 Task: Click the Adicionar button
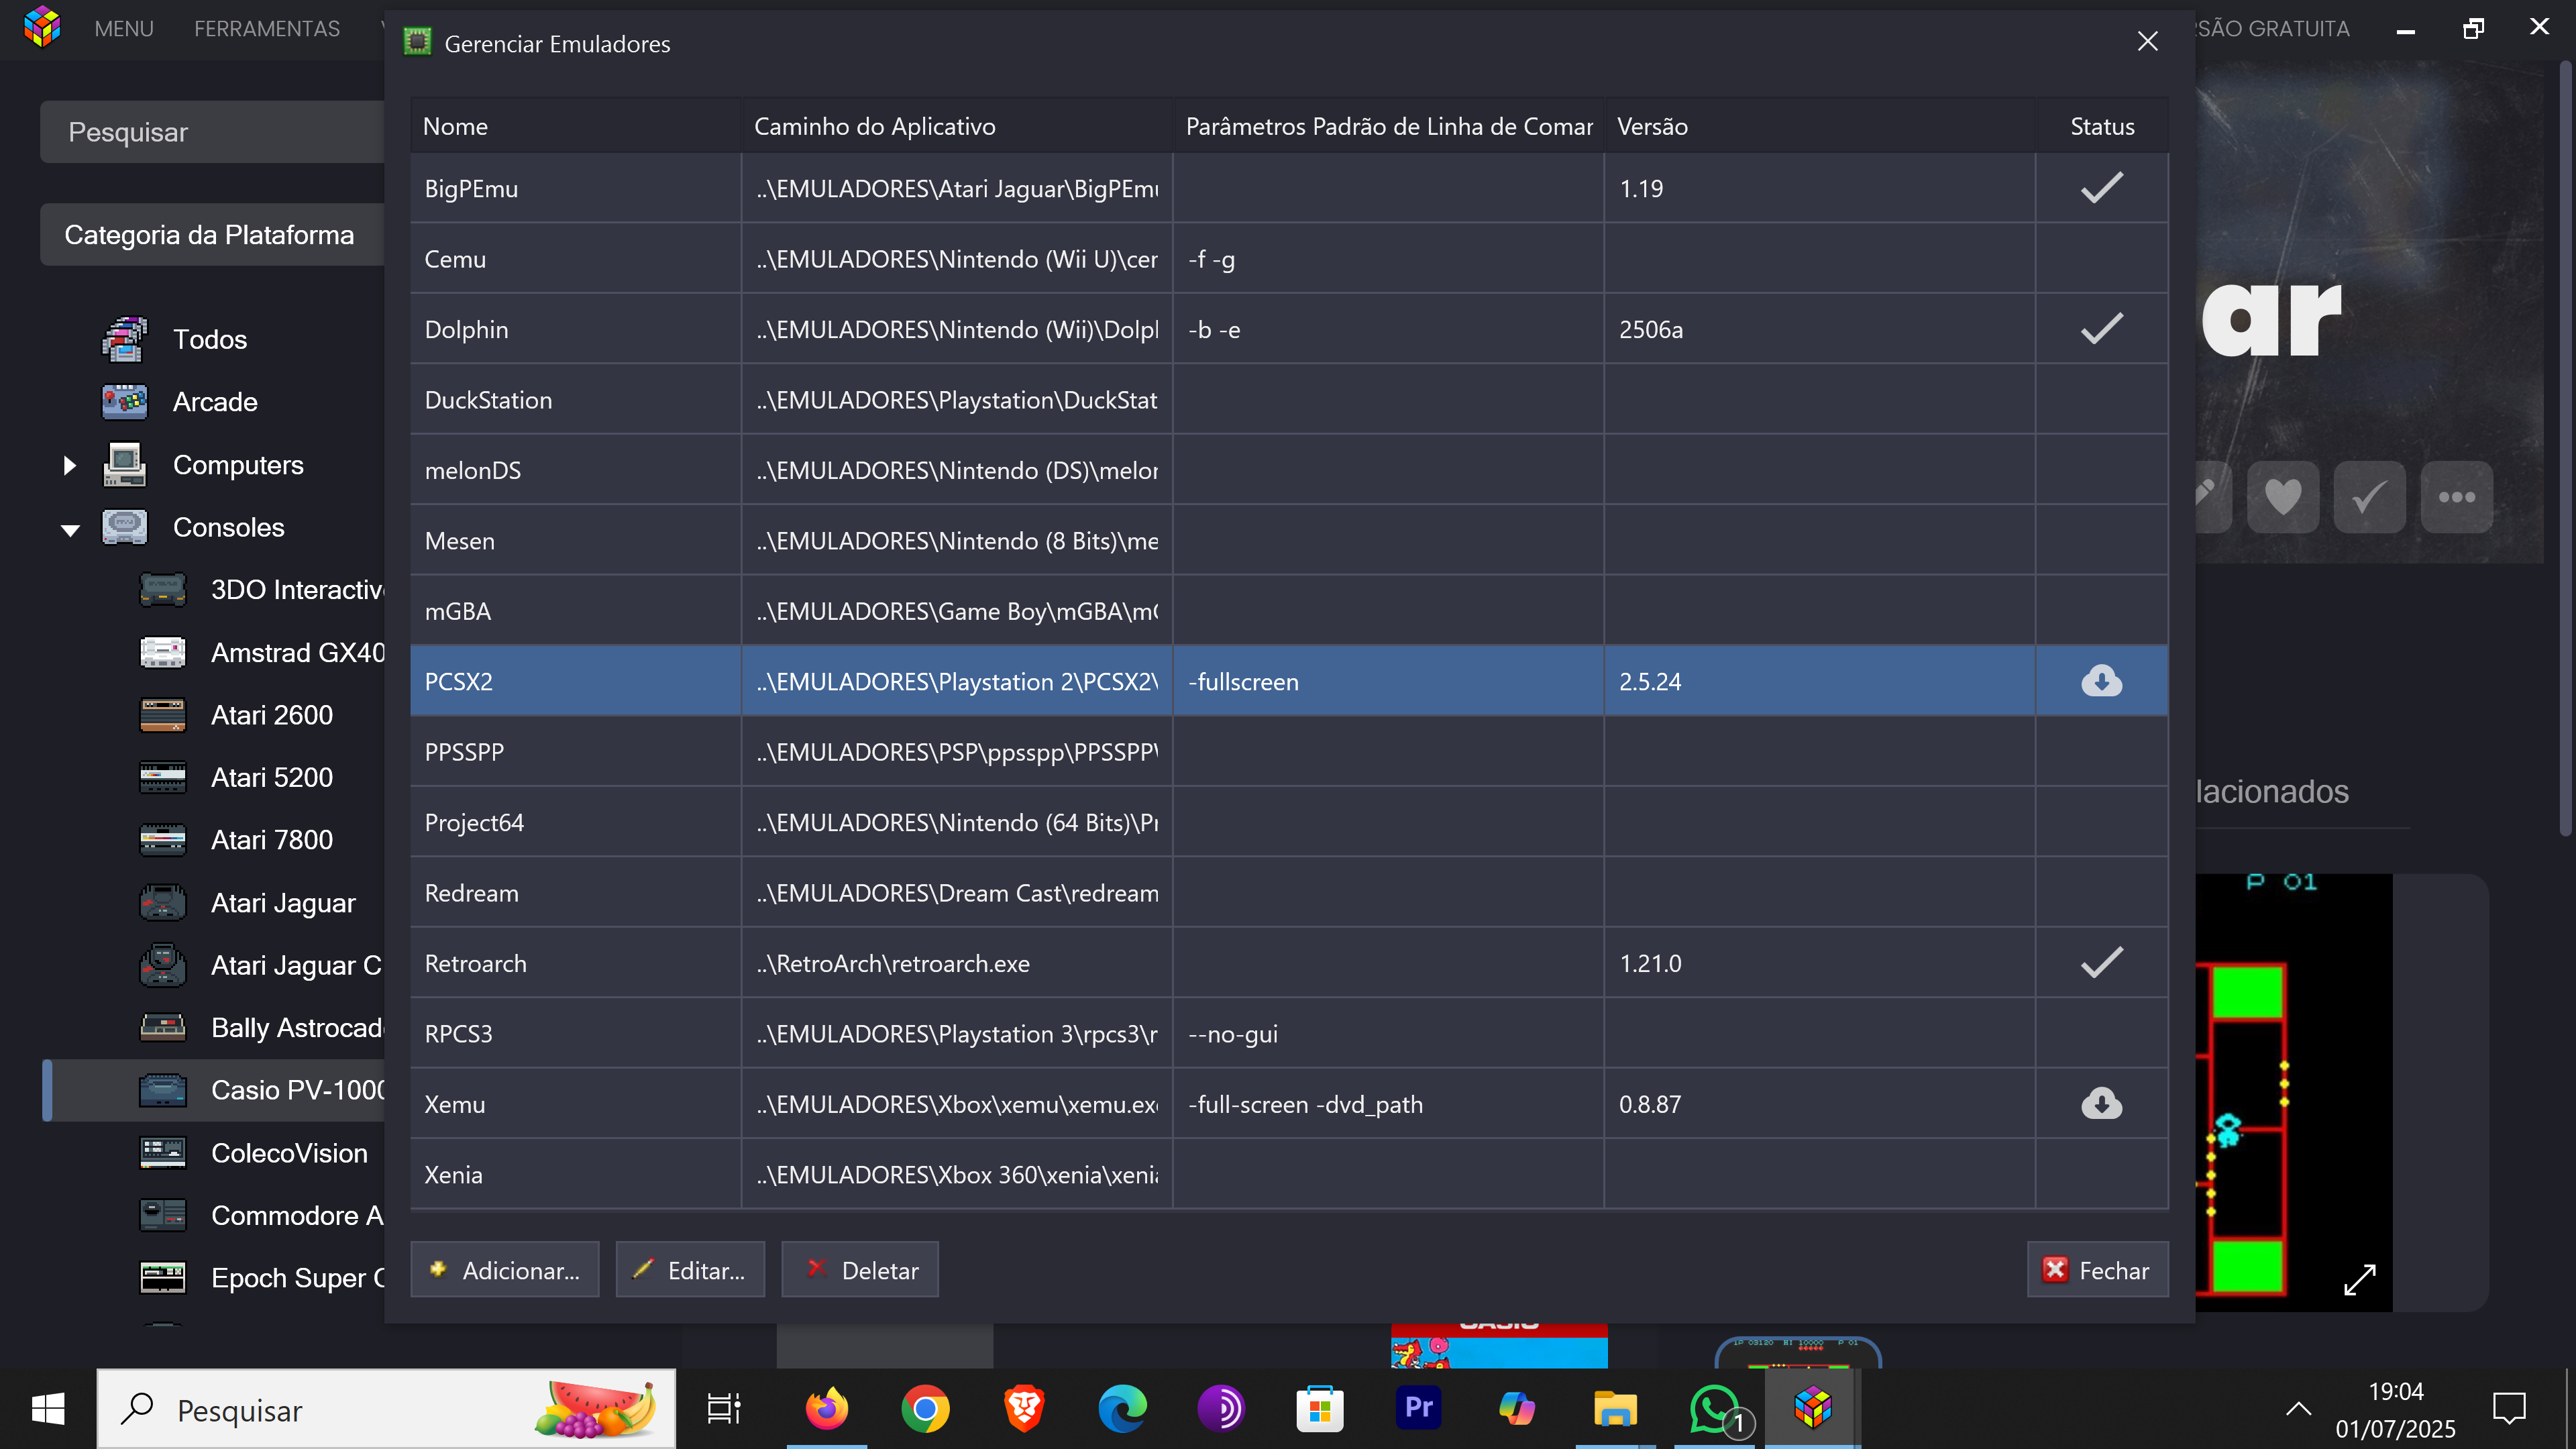coord(505,1270)
